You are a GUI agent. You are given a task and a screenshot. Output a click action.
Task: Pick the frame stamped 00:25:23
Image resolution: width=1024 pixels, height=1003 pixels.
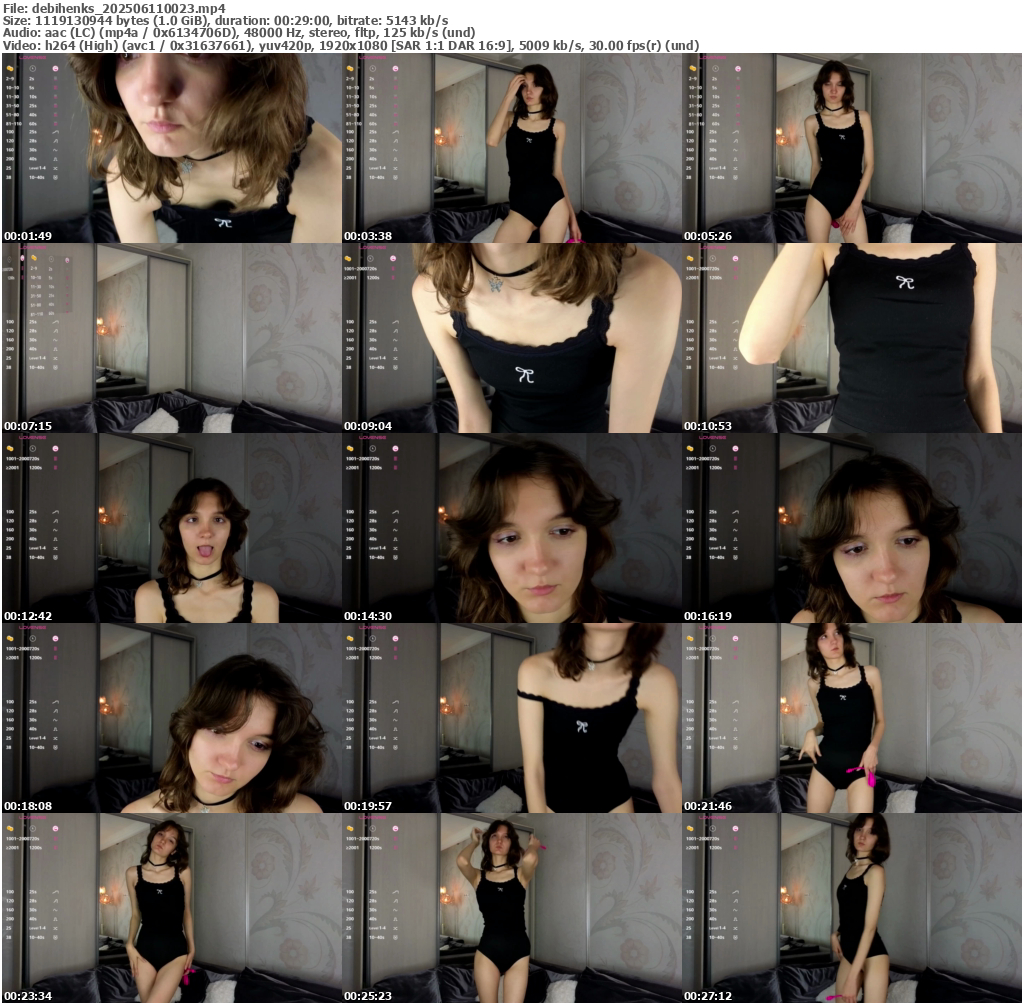pos(512,908)
